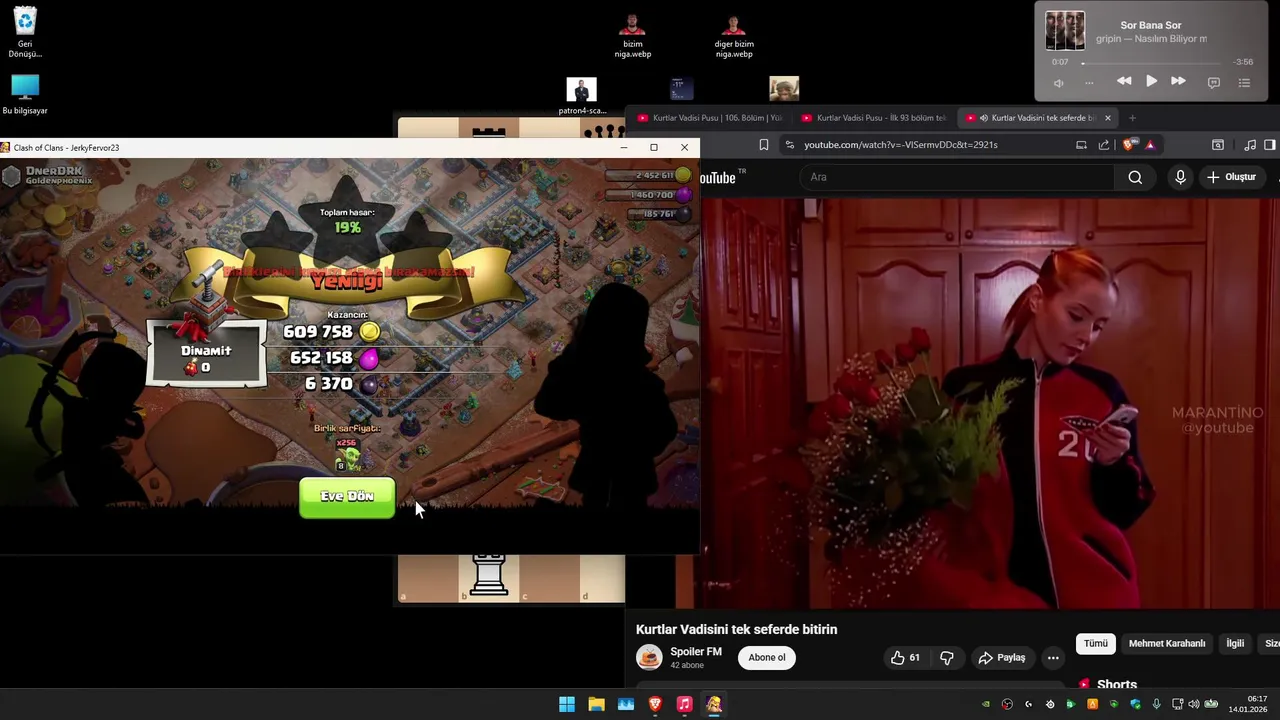Open the Clash of Clans taskbar icon

coord(714,704)
